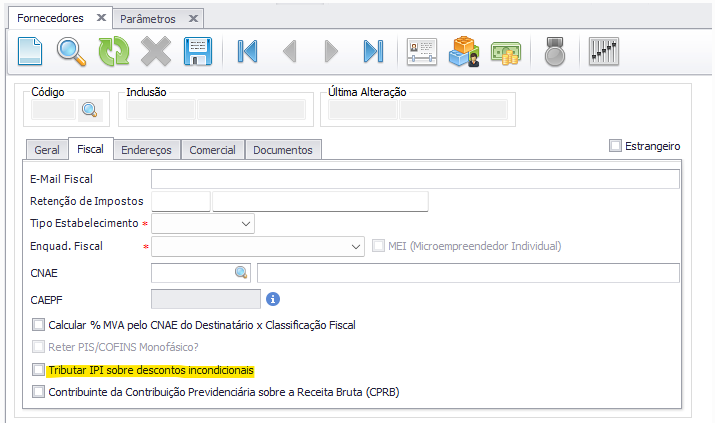Jump to the last record
This screenshot has width=715, height=423.
coord(373,51)
